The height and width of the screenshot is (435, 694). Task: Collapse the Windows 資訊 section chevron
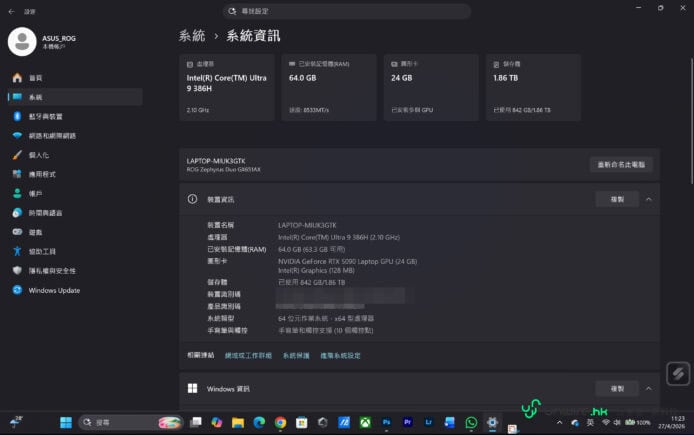point(649,389)
